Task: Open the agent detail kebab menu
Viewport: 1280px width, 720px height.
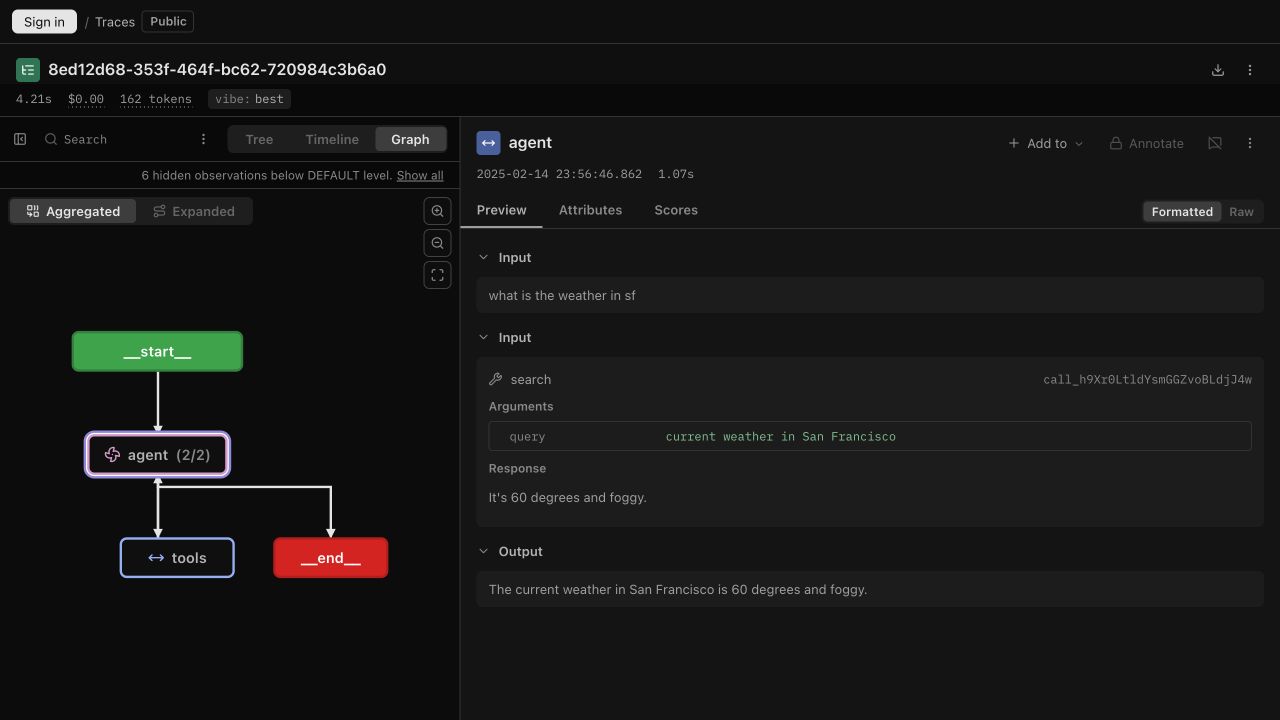Action: point(1249,143)
